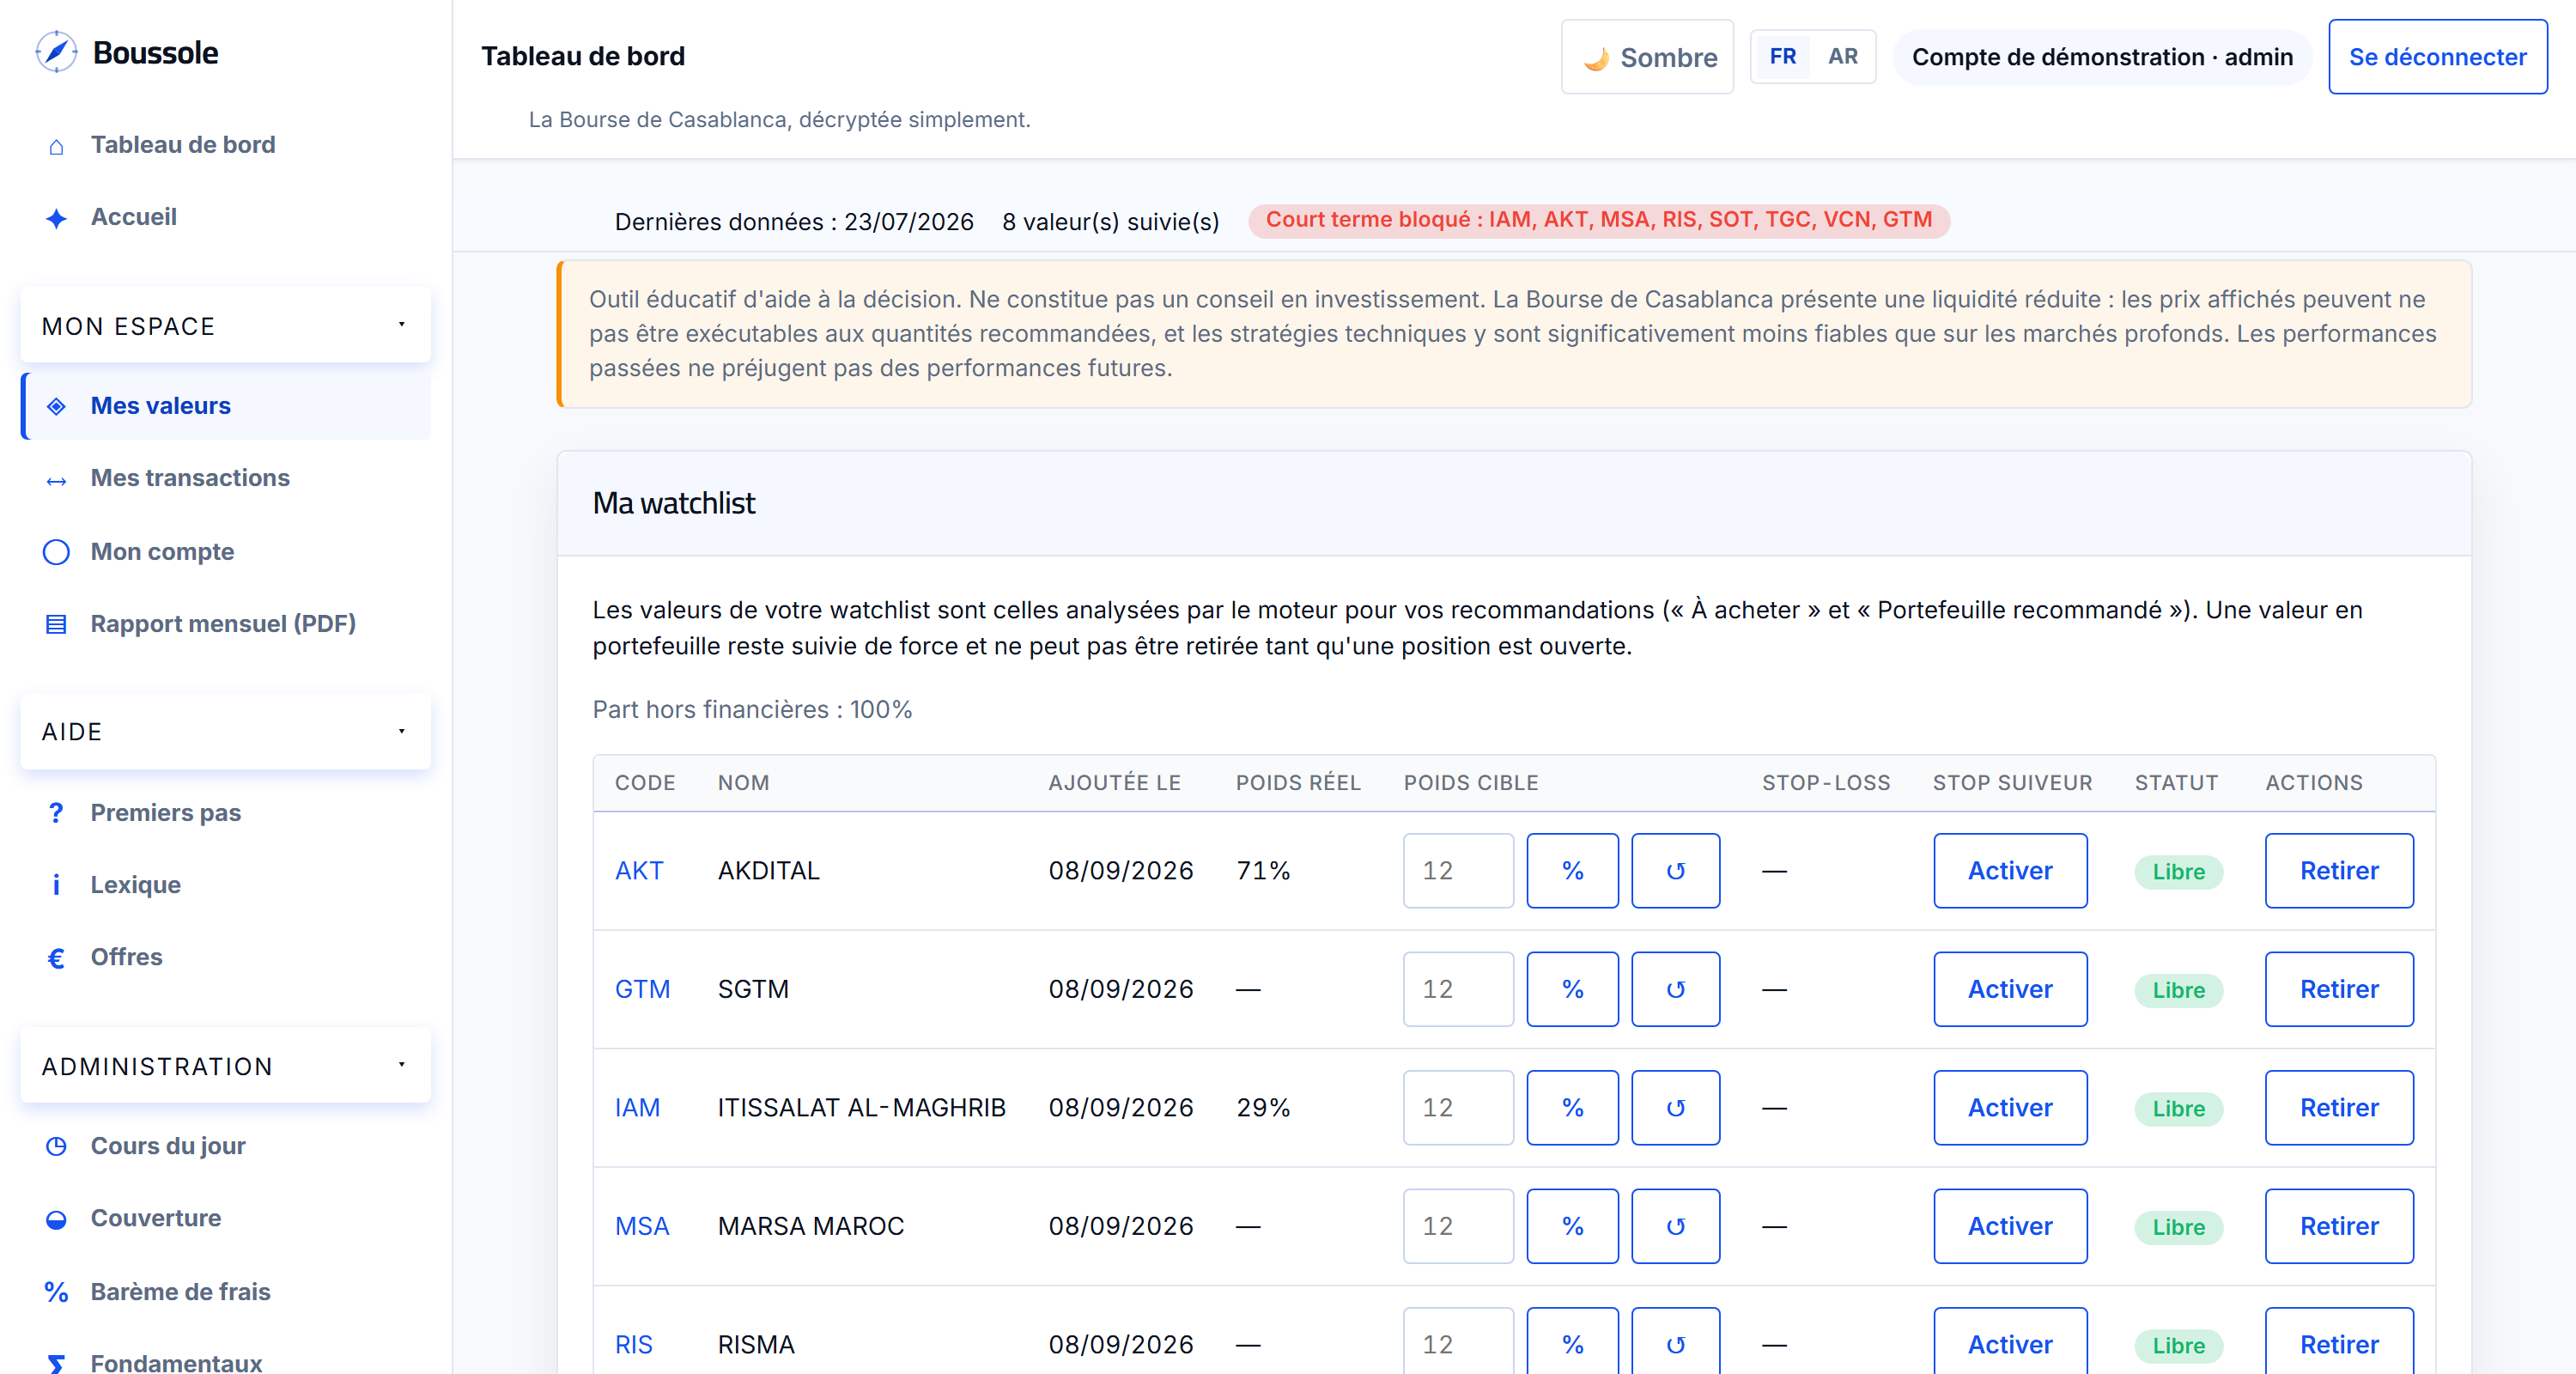Open the IAM stock code link
The width and height of the screenshot is (2576, 1374).
[637, 1108]
